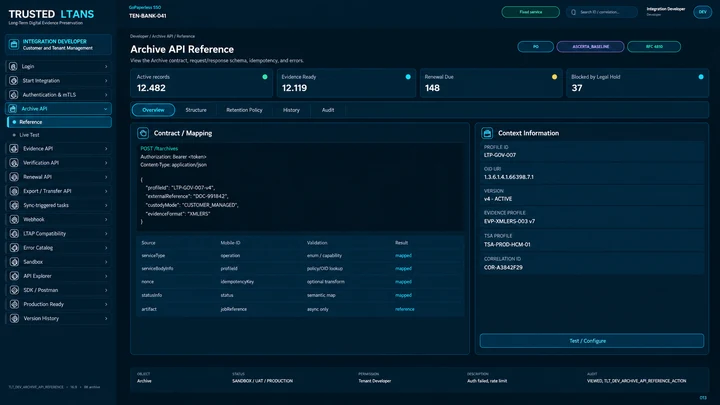
Task: Click the 'EVP-XMLERS-003 v7' value
Action: [x=509, y=221]
